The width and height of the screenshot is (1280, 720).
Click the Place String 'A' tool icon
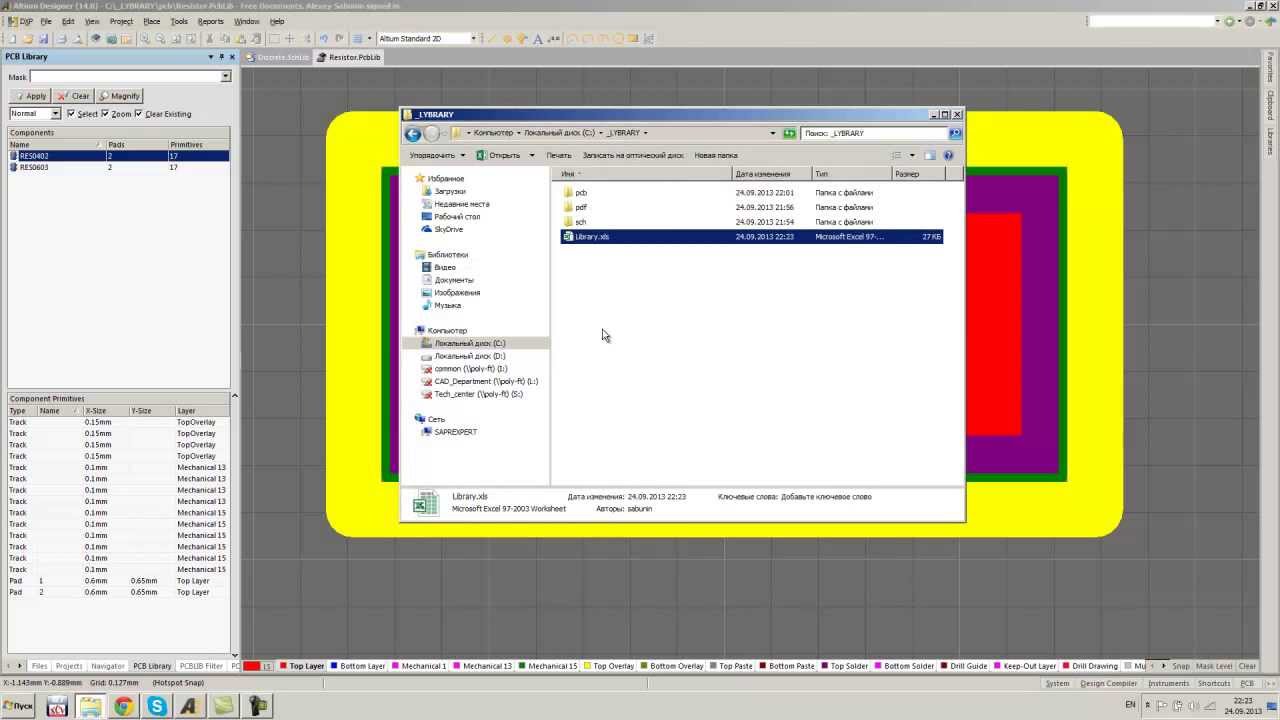[x=537, y=38]
